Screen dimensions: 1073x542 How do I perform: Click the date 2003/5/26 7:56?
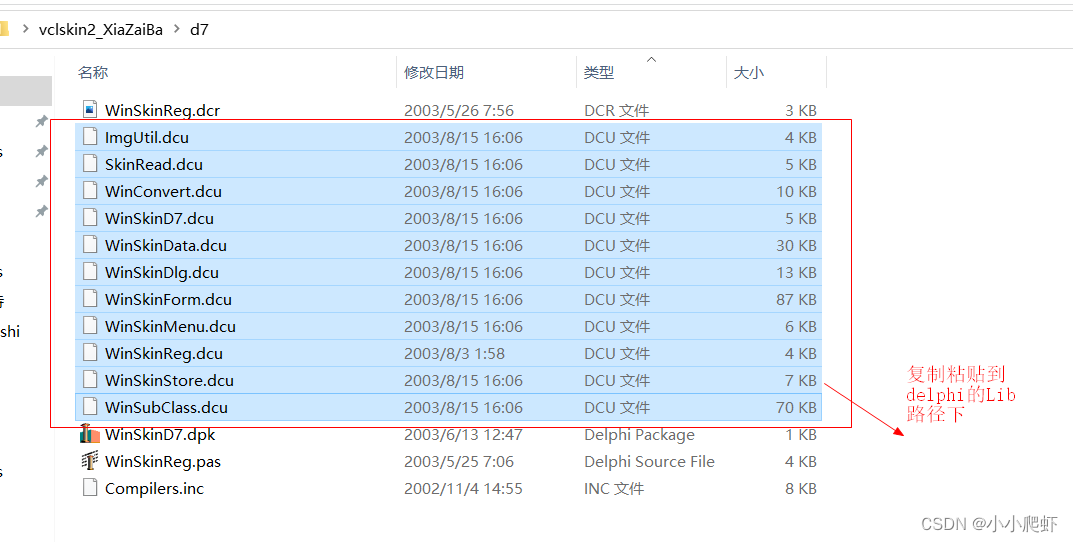[458, 110]
